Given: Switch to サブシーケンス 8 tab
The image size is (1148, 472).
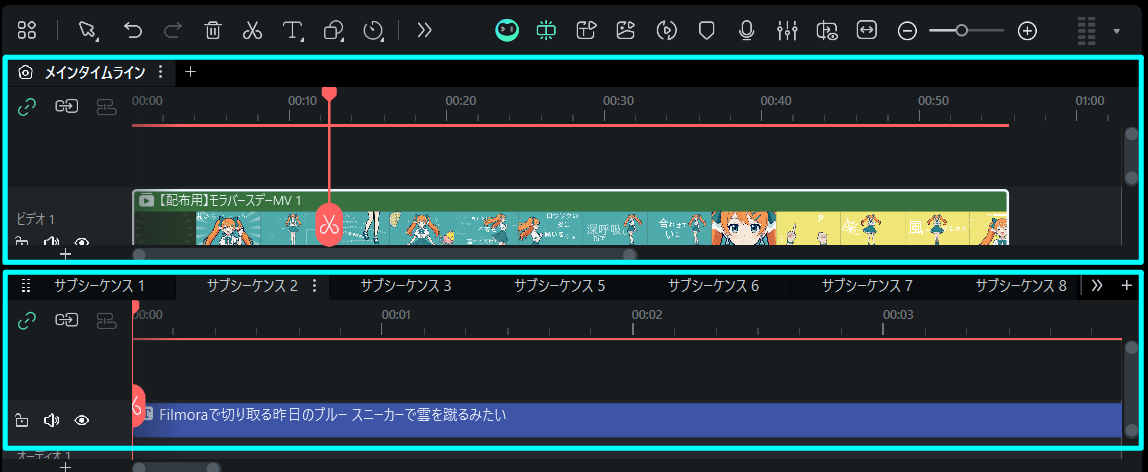Looking at the screenshot, I should (1021, 286).
